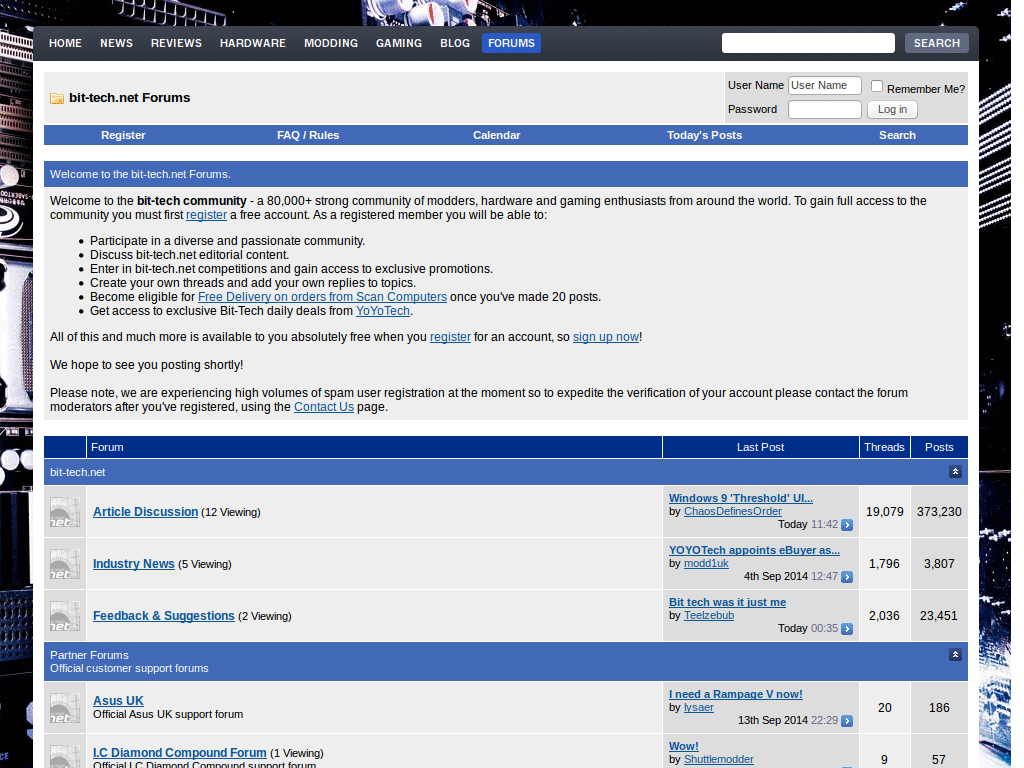Open the Contact Us link
This screenshot has width=1024, height=768.
(x=324, y=407)
